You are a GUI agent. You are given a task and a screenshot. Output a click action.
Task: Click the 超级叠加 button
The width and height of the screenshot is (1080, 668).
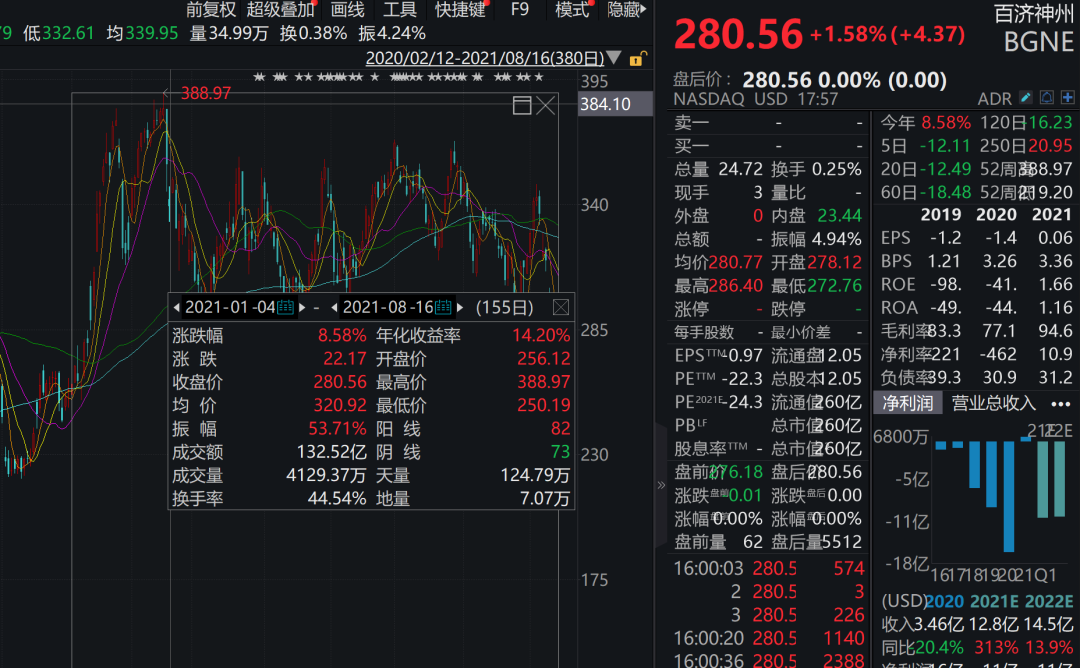click(280, 10)
